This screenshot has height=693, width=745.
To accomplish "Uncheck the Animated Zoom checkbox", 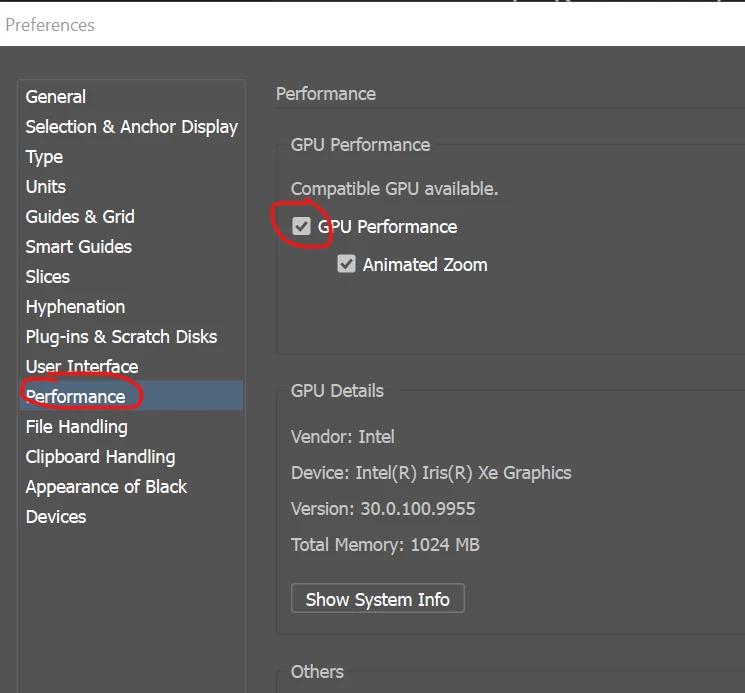I will tap(347, 265).
